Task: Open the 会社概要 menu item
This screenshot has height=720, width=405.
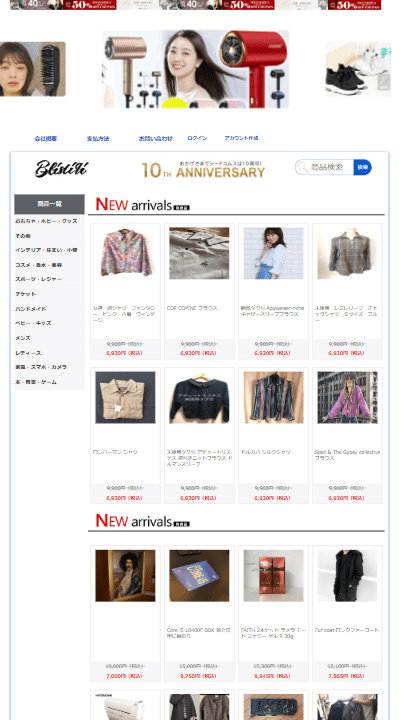Action: [x=45, y=139]
